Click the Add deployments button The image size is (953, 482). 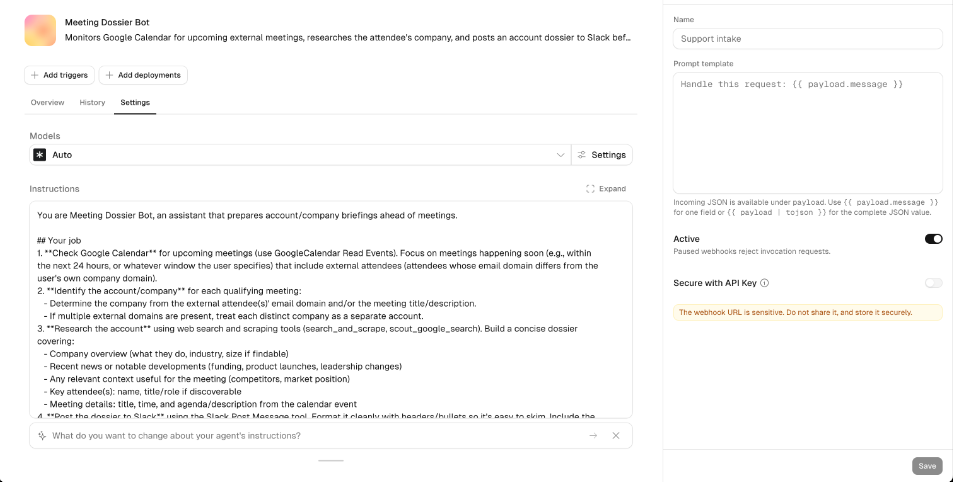pyautogui.click(x=143, y=75)
